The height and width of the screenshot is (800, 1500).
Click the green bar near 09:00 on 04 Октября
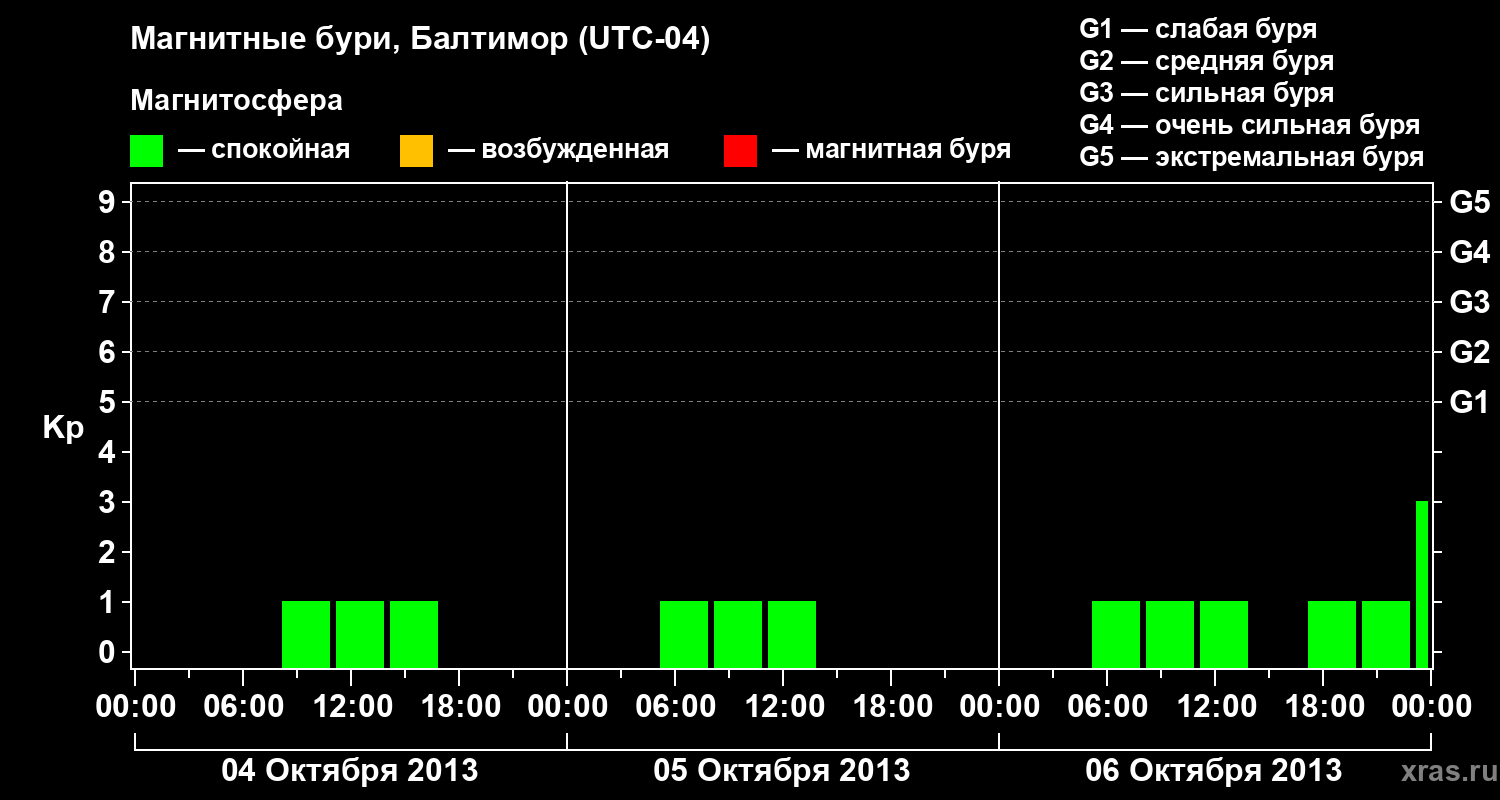click(306, 634)
